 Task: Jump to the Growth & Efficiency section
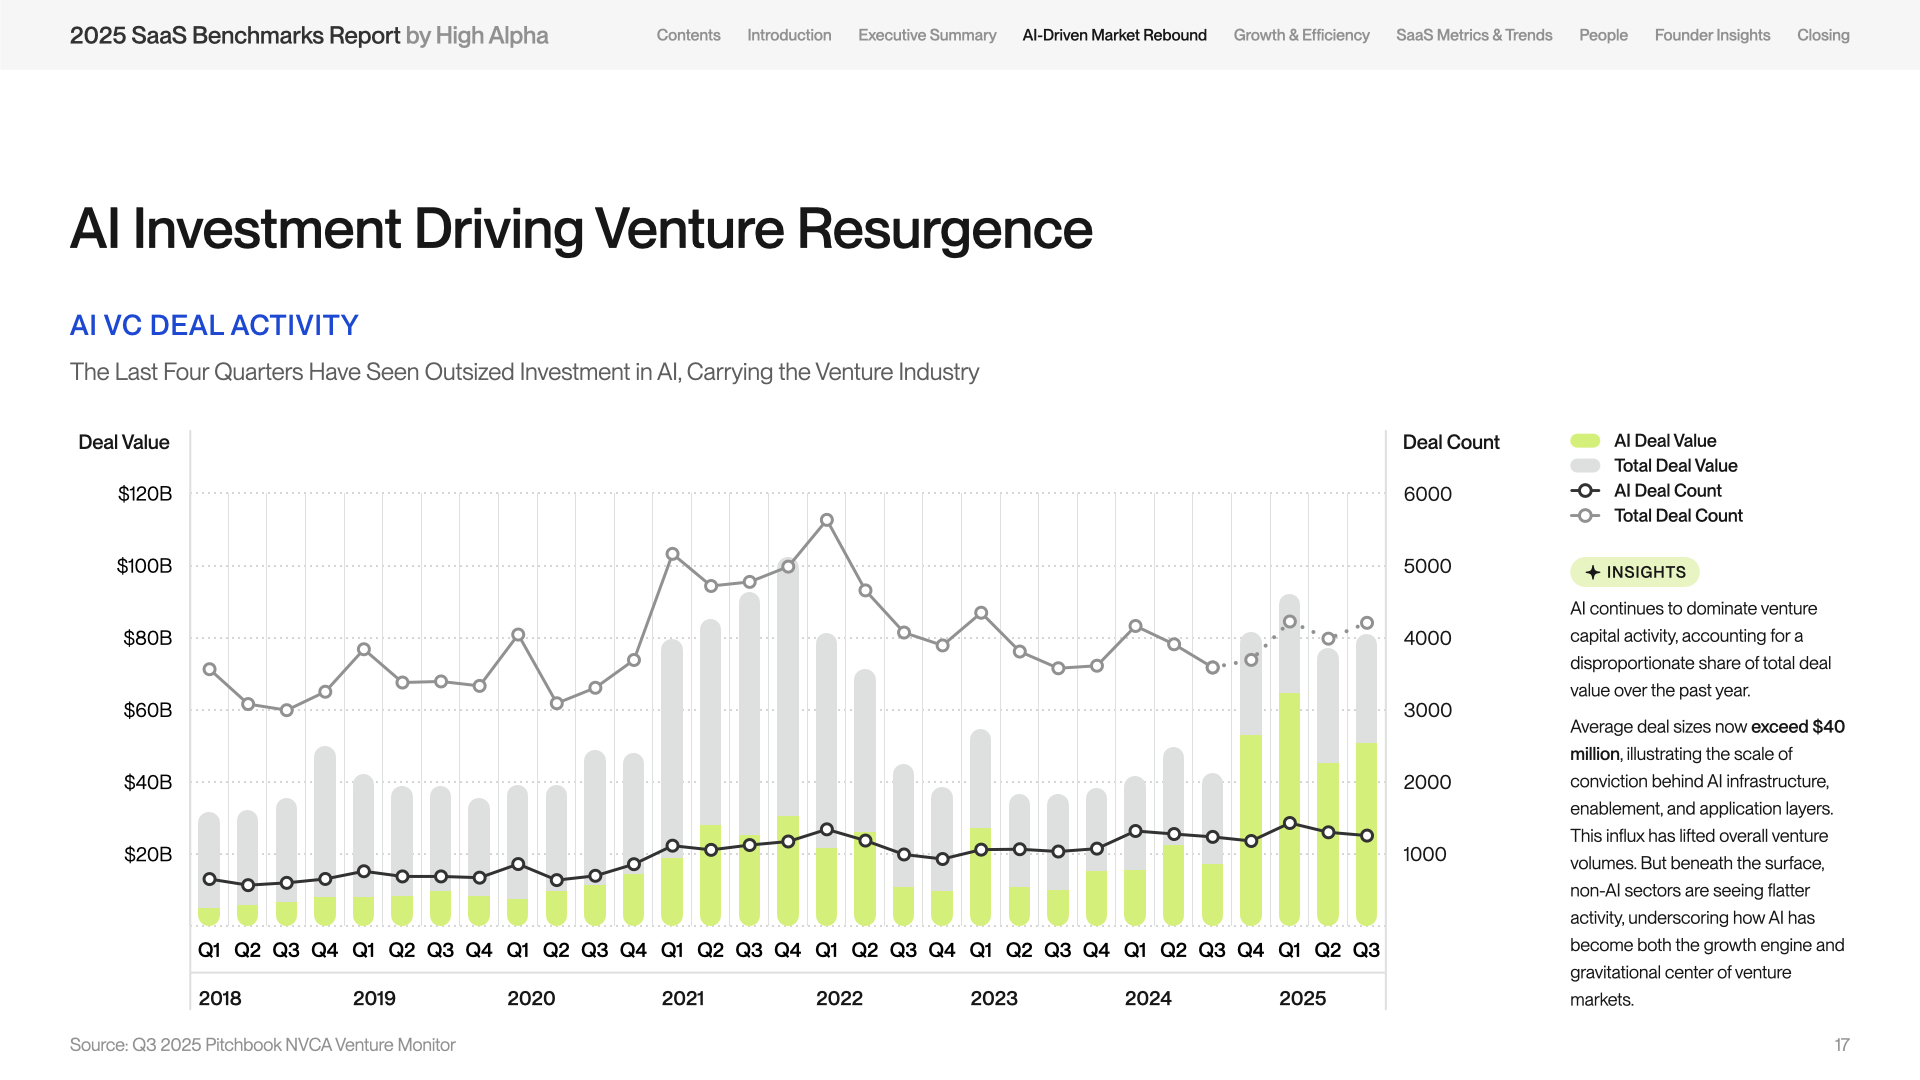coord(1301,35)
